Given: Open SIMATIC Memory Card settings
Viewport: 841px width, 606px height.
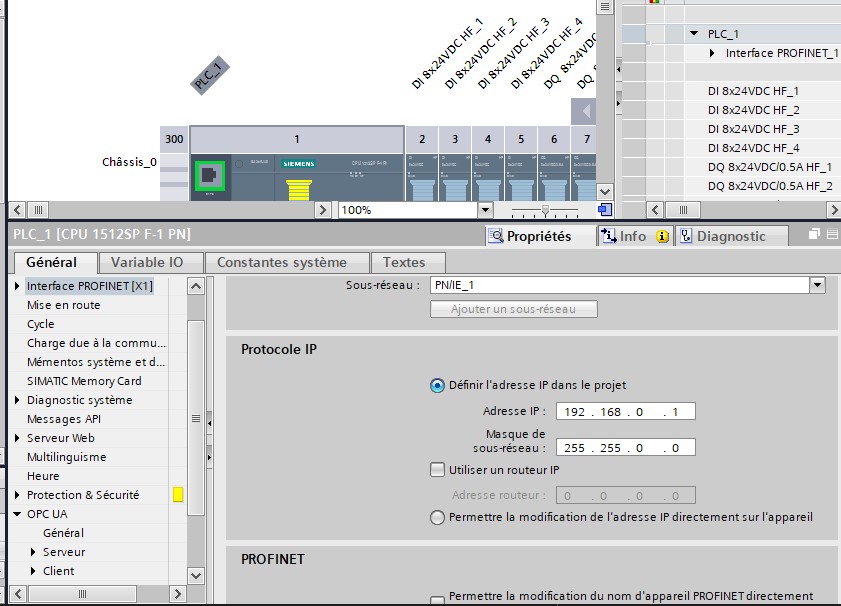Looking at the screenshot, I should tap(84, 381).
